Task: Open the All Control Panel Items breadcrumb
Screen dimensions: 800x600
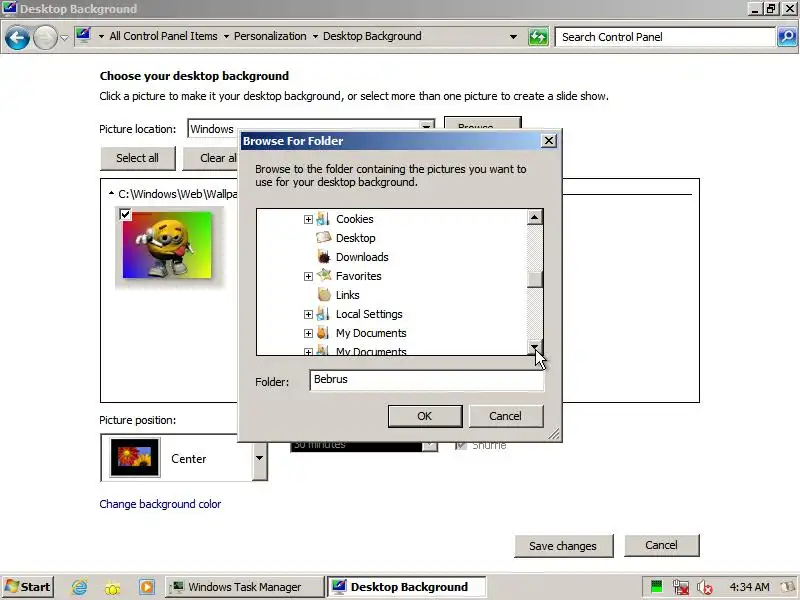Action: coord(163,36)
